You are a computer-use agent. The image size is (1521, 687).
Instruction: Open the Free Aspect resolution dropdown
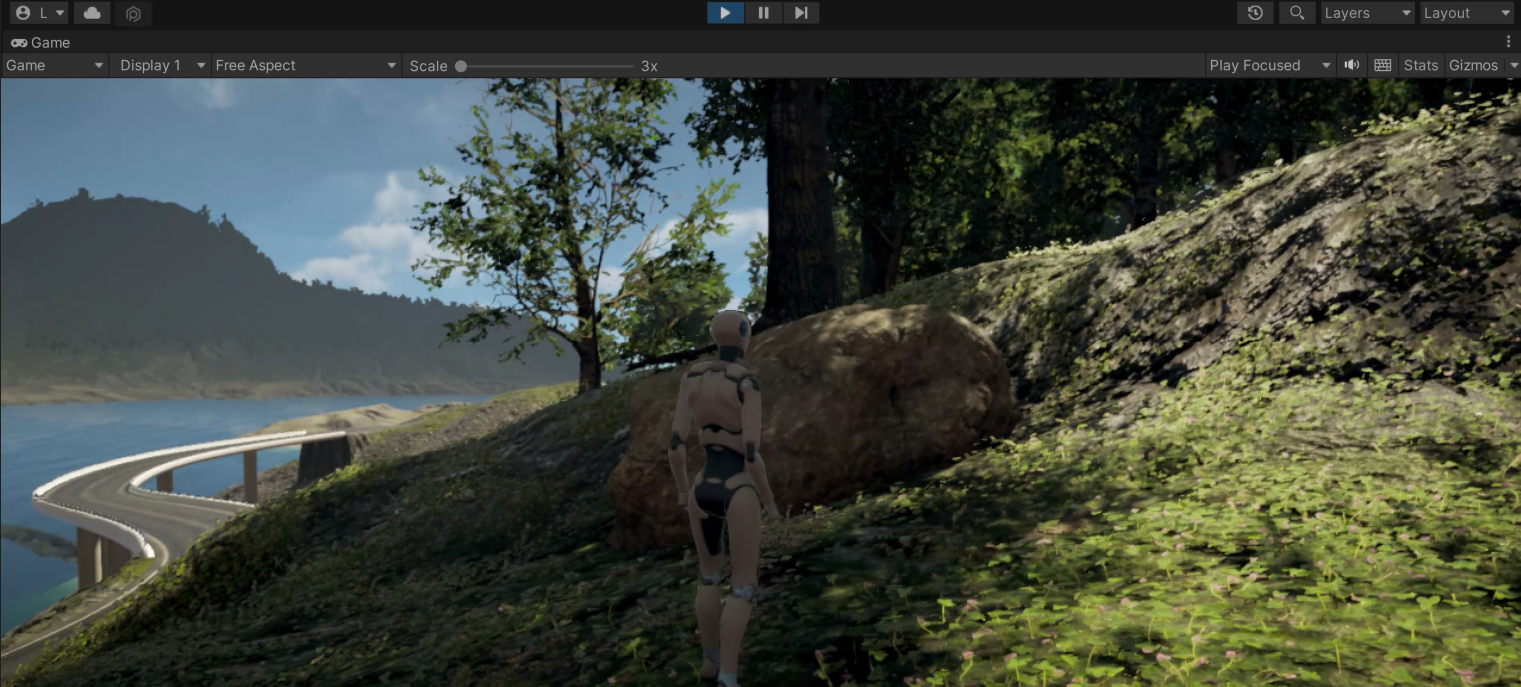coord(306,65)
